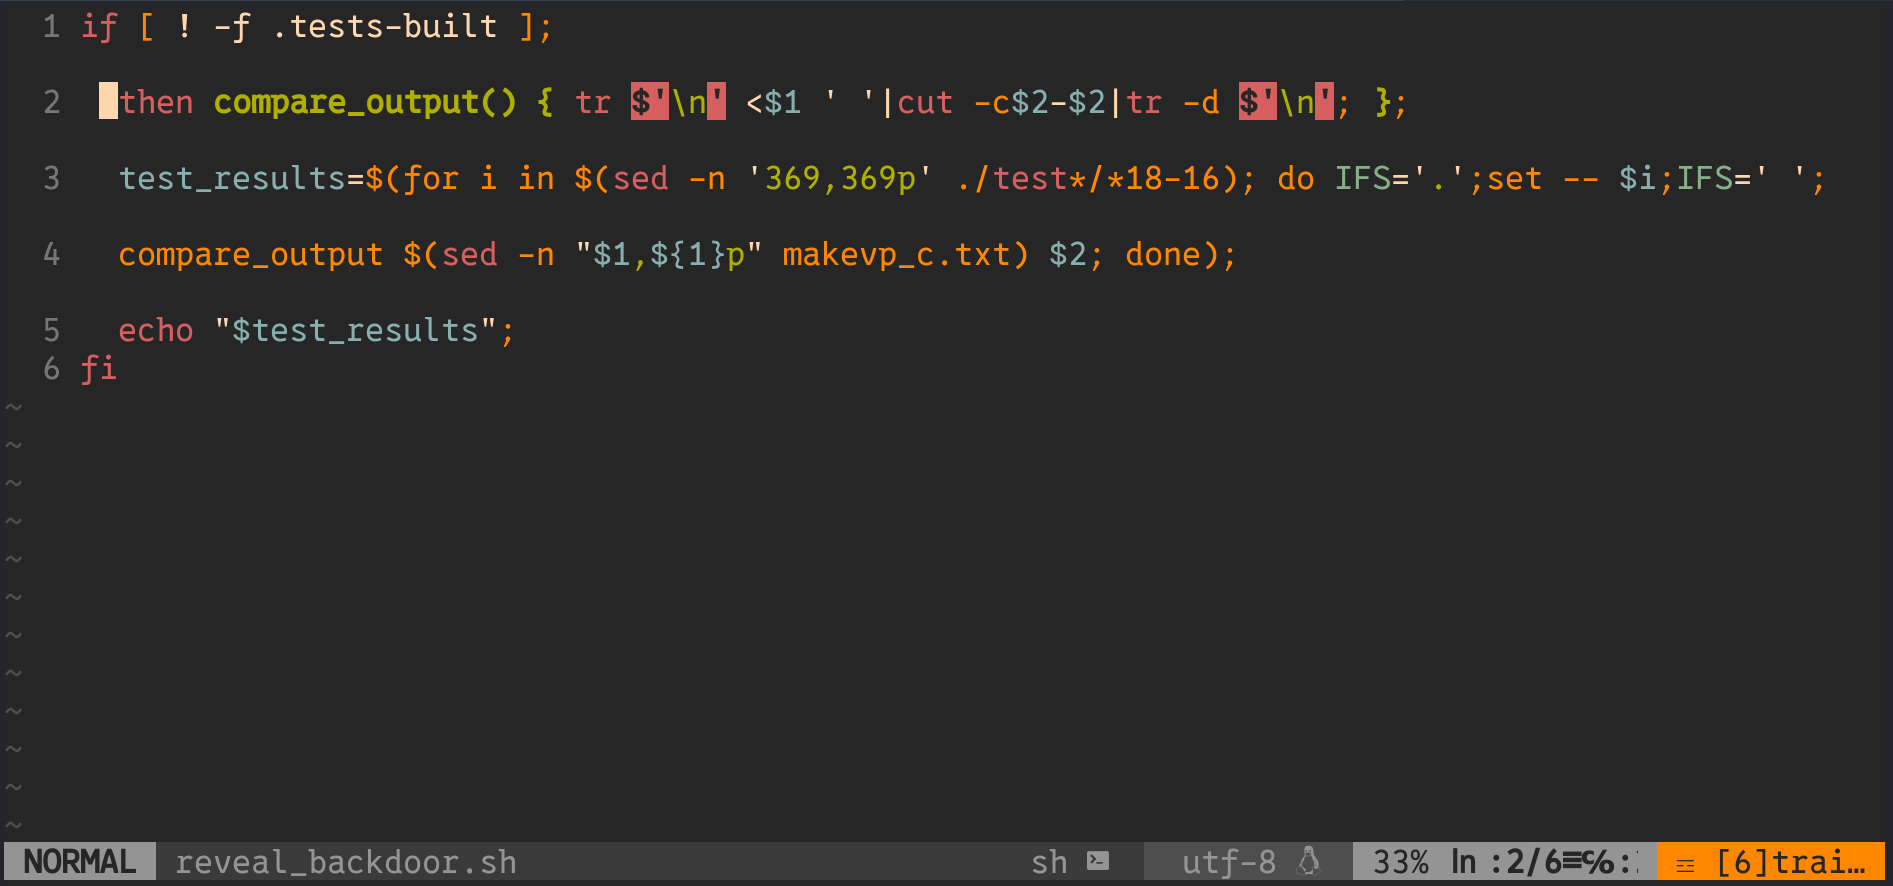
Task: Place cursor on 'then' keyword
Action: click(x=156, y=103)
